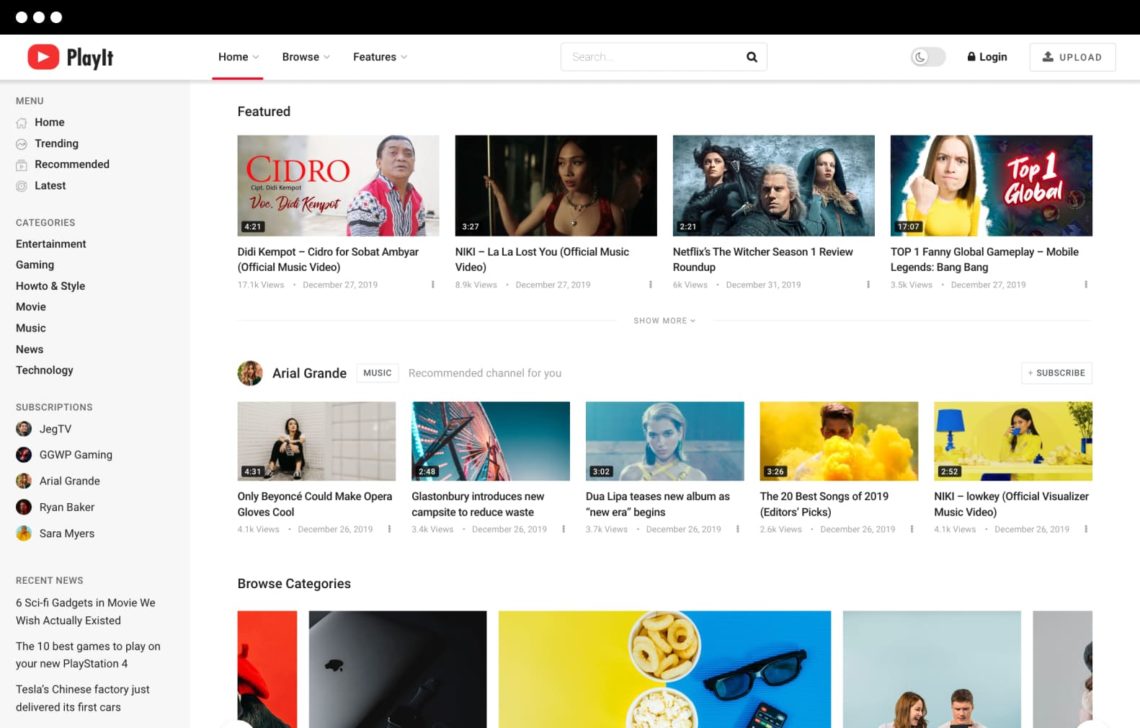
Task: Click the Latest icon in the sidebar menu
Action: [x=22, y=185]
